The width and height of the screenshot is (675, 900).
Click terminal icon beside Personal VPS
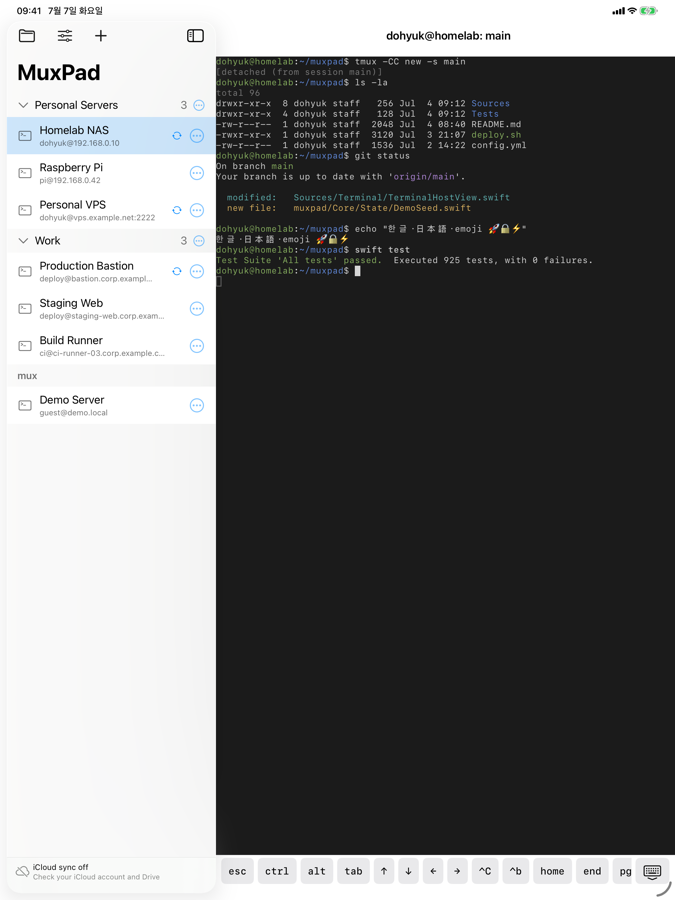point(25,210)
